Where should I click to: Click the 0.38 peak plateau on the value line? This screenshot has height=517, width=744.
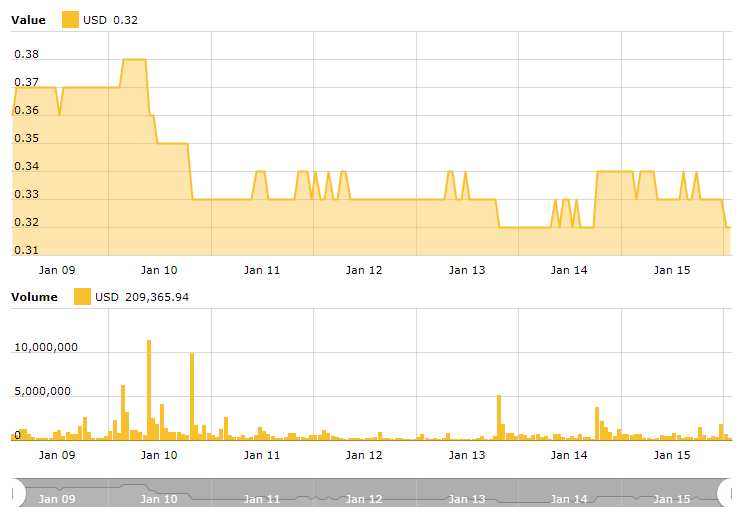click(134, 59)
